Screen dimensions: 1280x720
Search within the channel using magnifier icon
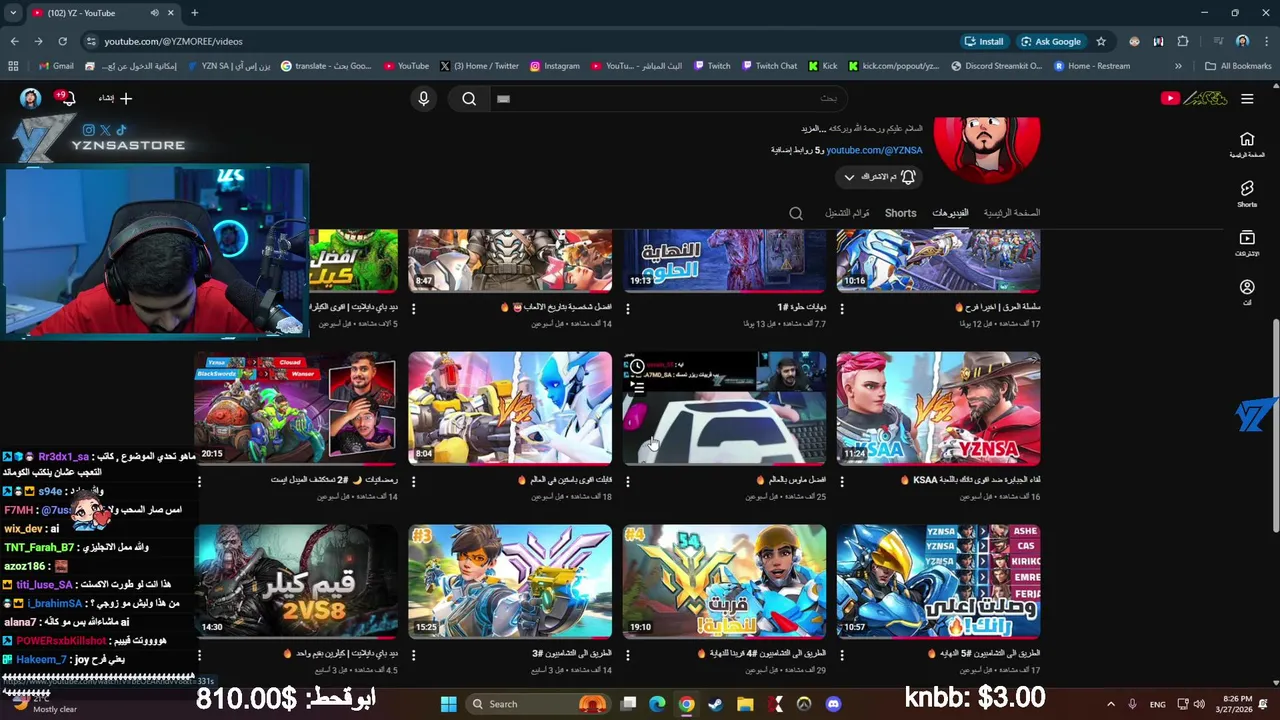tap(796, 213)
